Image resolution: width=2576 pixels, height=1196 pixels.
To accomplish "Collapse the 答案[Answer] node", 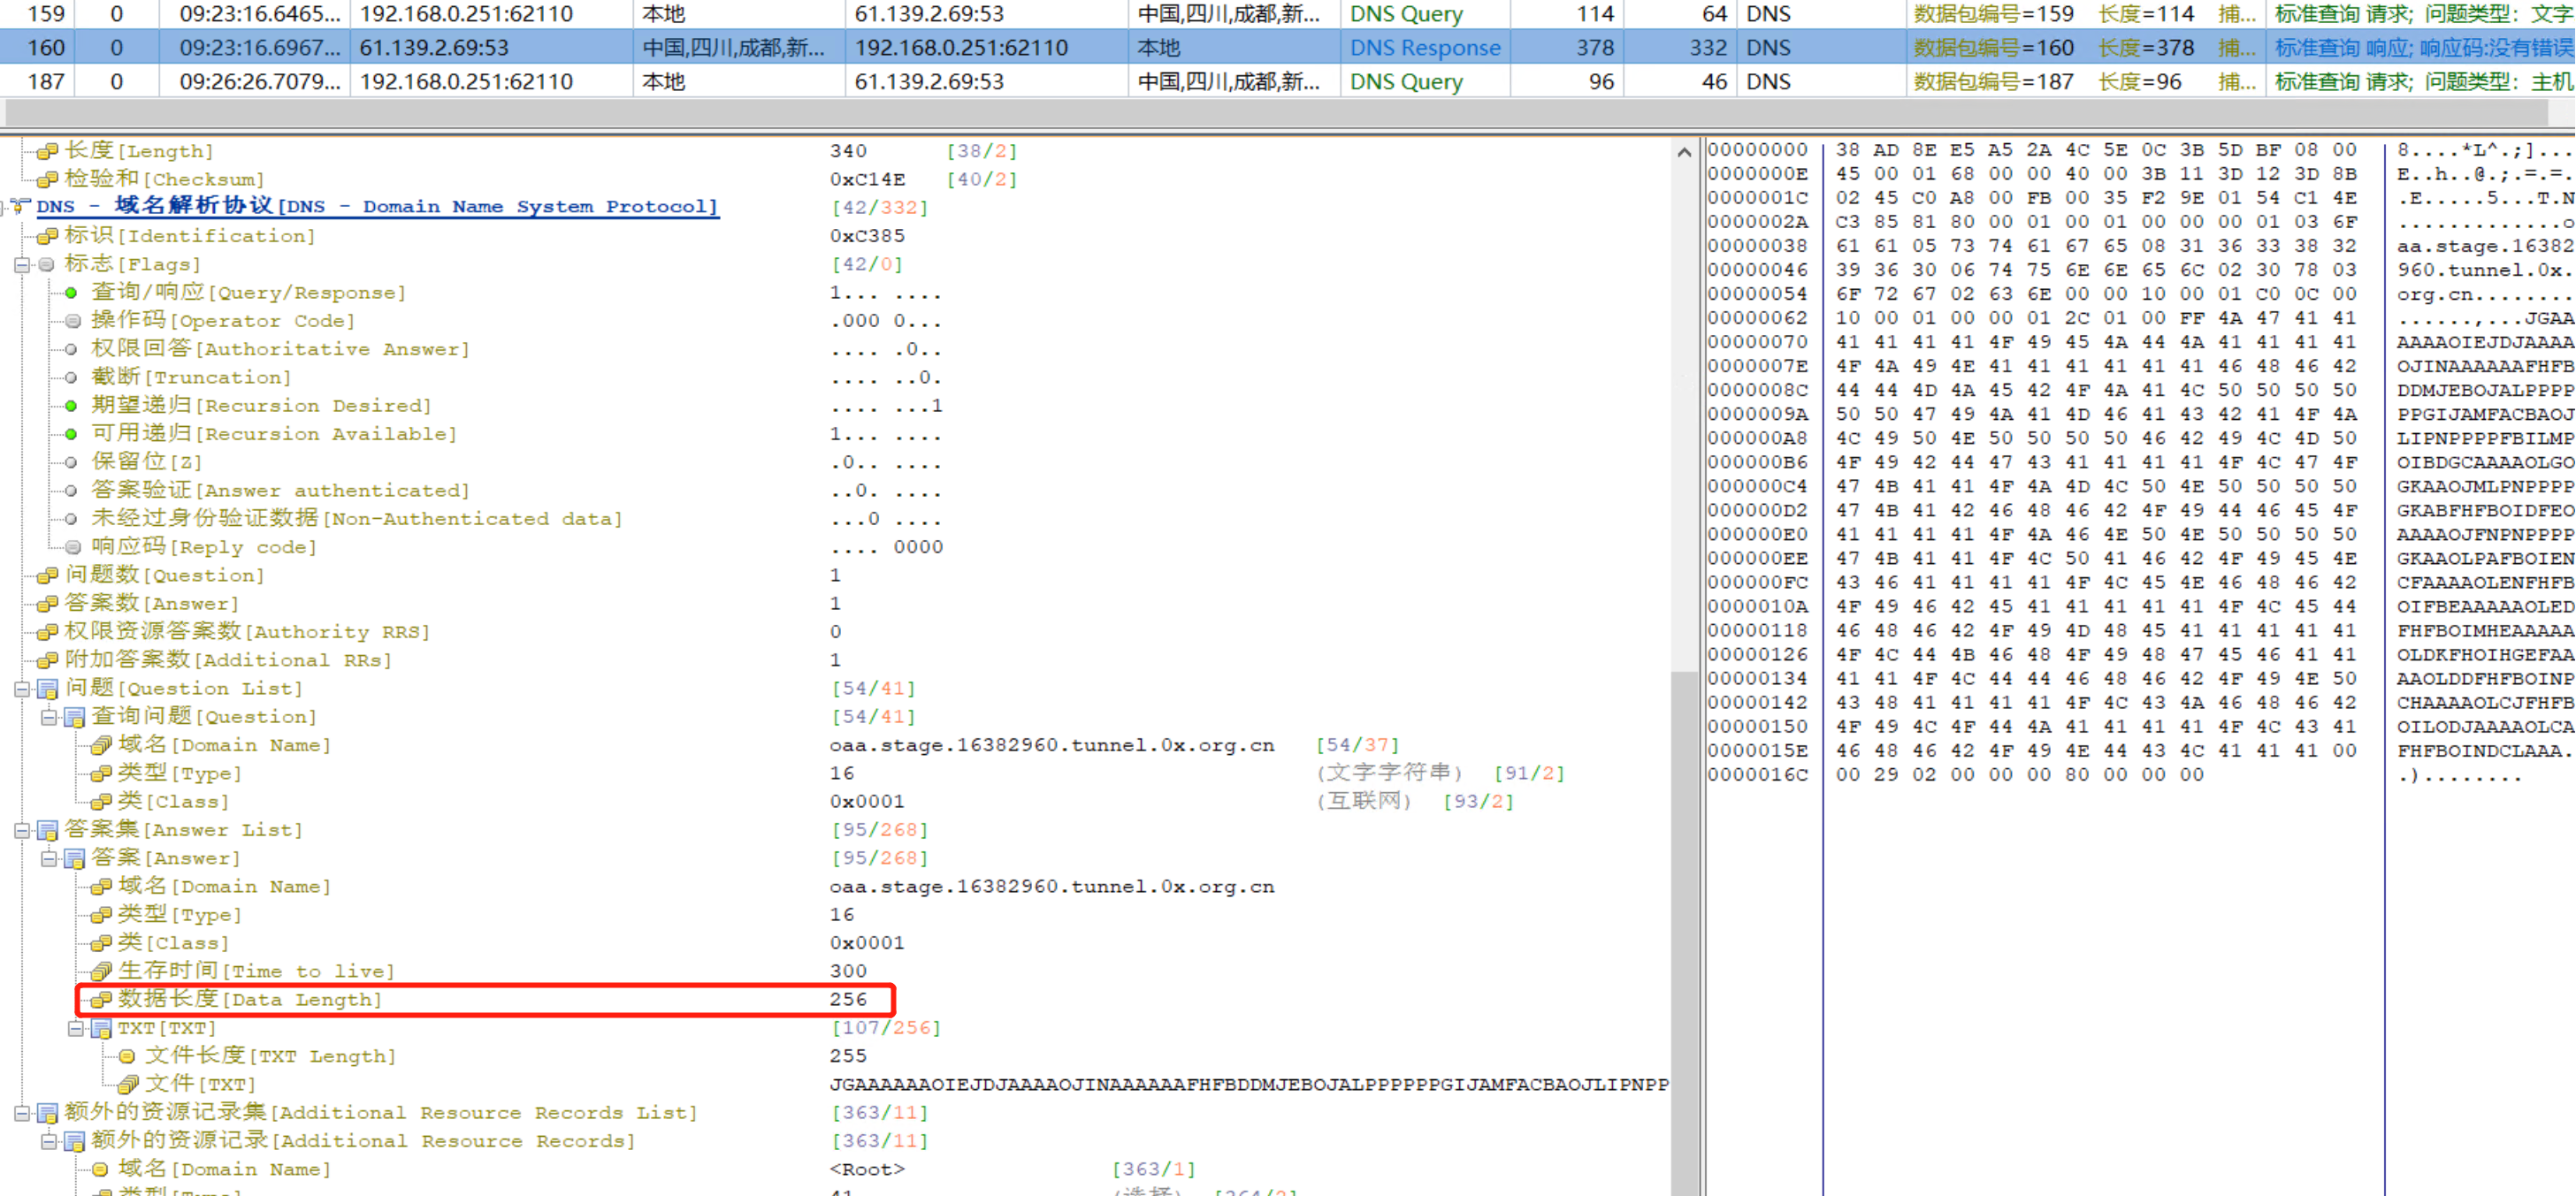I will [48, 859].
